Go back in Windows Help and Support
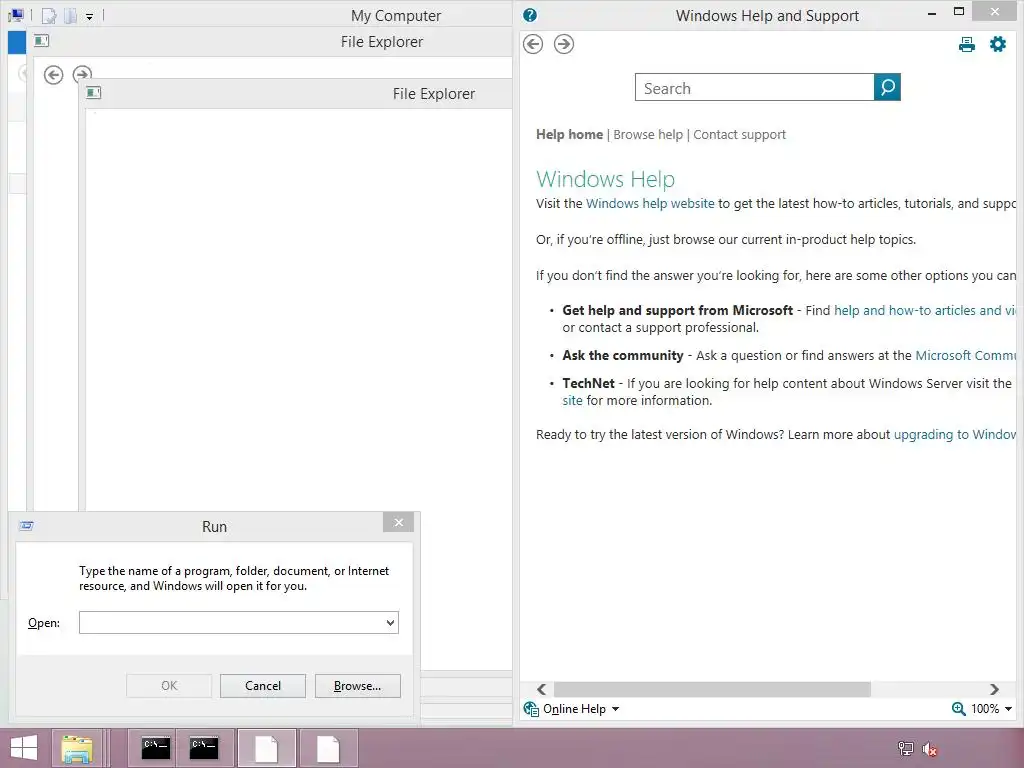Image resolution: width=1024 pixels, height=768 pixels. click(x=533, y=44)
